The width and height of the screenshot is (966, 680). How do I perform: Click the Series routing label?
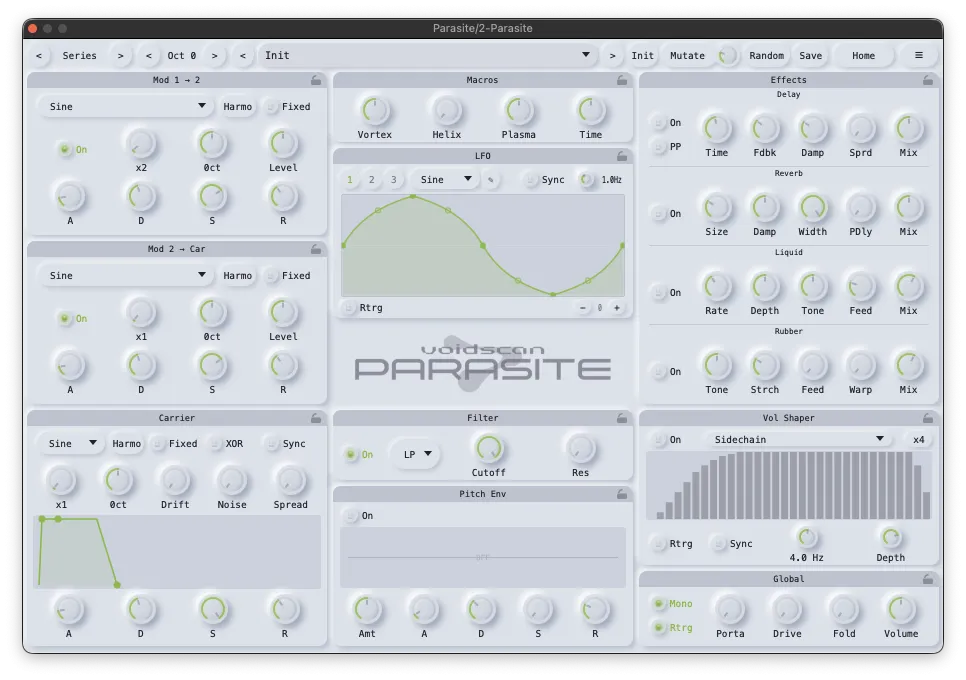tap(79, 55)
